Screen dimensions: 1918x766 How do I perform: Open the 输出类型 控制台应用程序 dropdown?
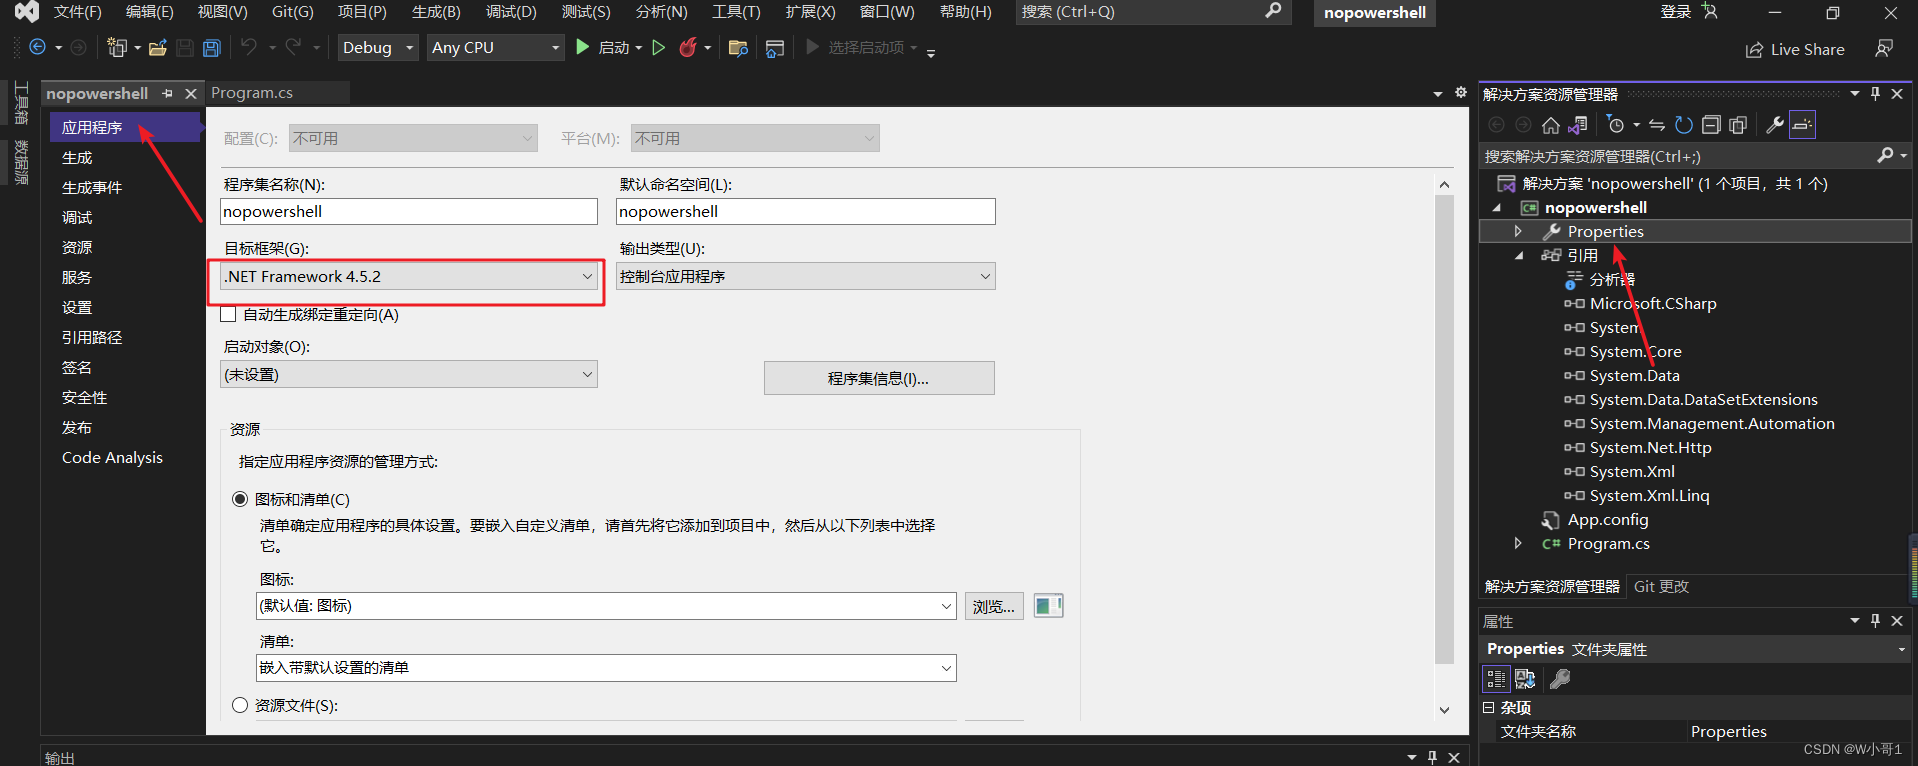tap(805, 276)
